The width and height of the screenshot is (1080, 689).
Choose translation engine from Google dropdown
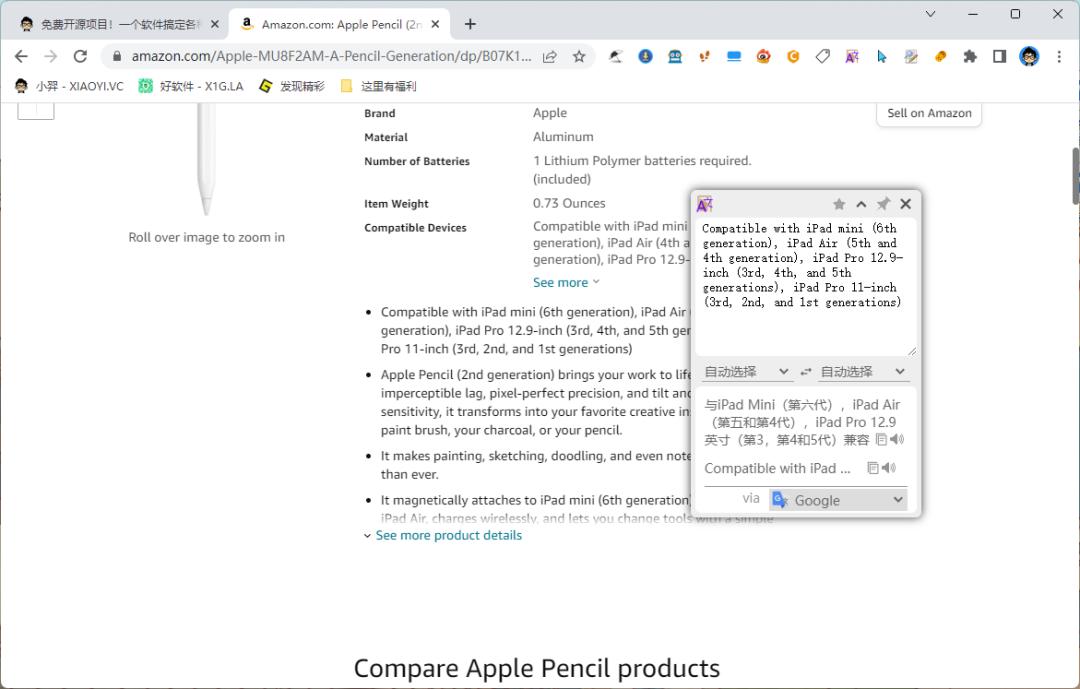[838, 500]
